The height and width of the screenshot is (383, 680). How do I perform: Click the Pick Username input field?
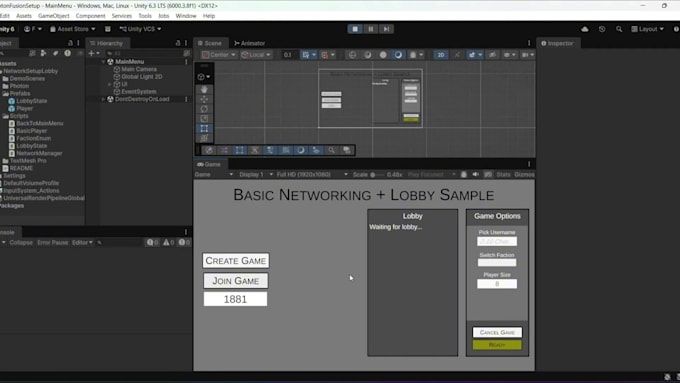click(x=497, y=241)
